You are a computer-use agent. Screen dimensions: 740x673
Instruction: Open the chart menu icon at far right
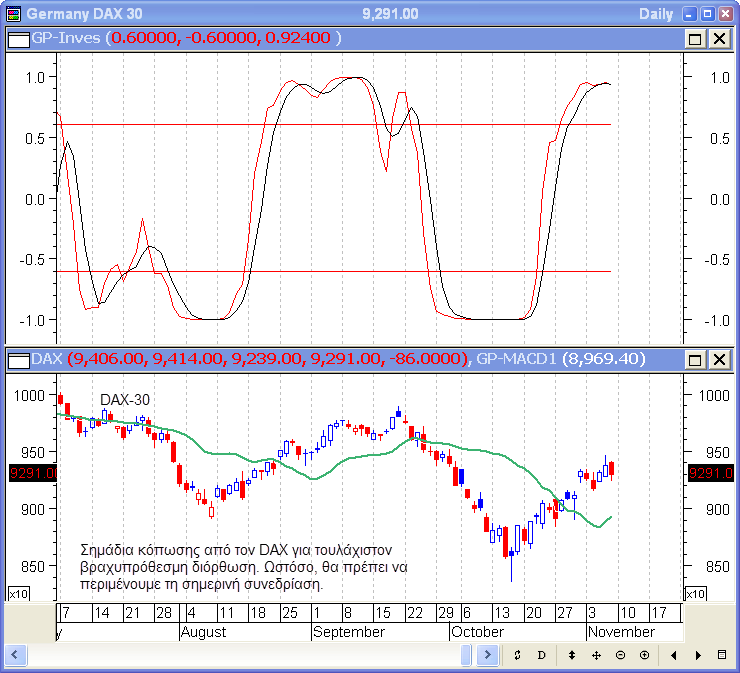[x=722, y=655]
